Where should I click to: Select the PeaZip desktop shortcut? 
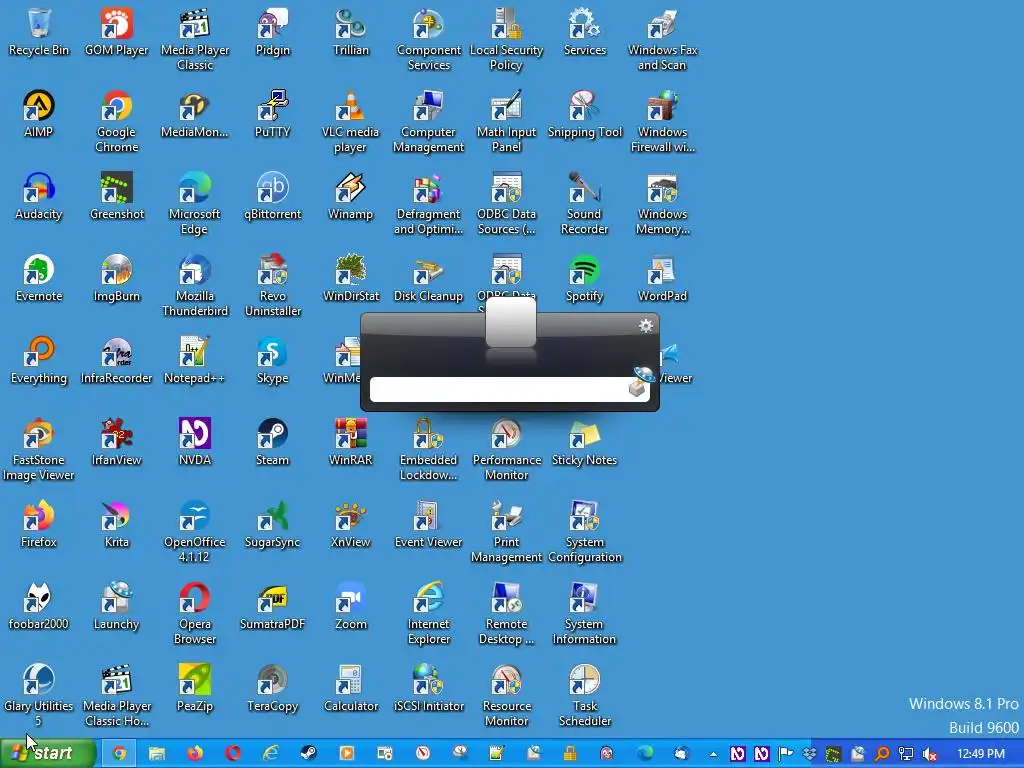tap(195, 688)
